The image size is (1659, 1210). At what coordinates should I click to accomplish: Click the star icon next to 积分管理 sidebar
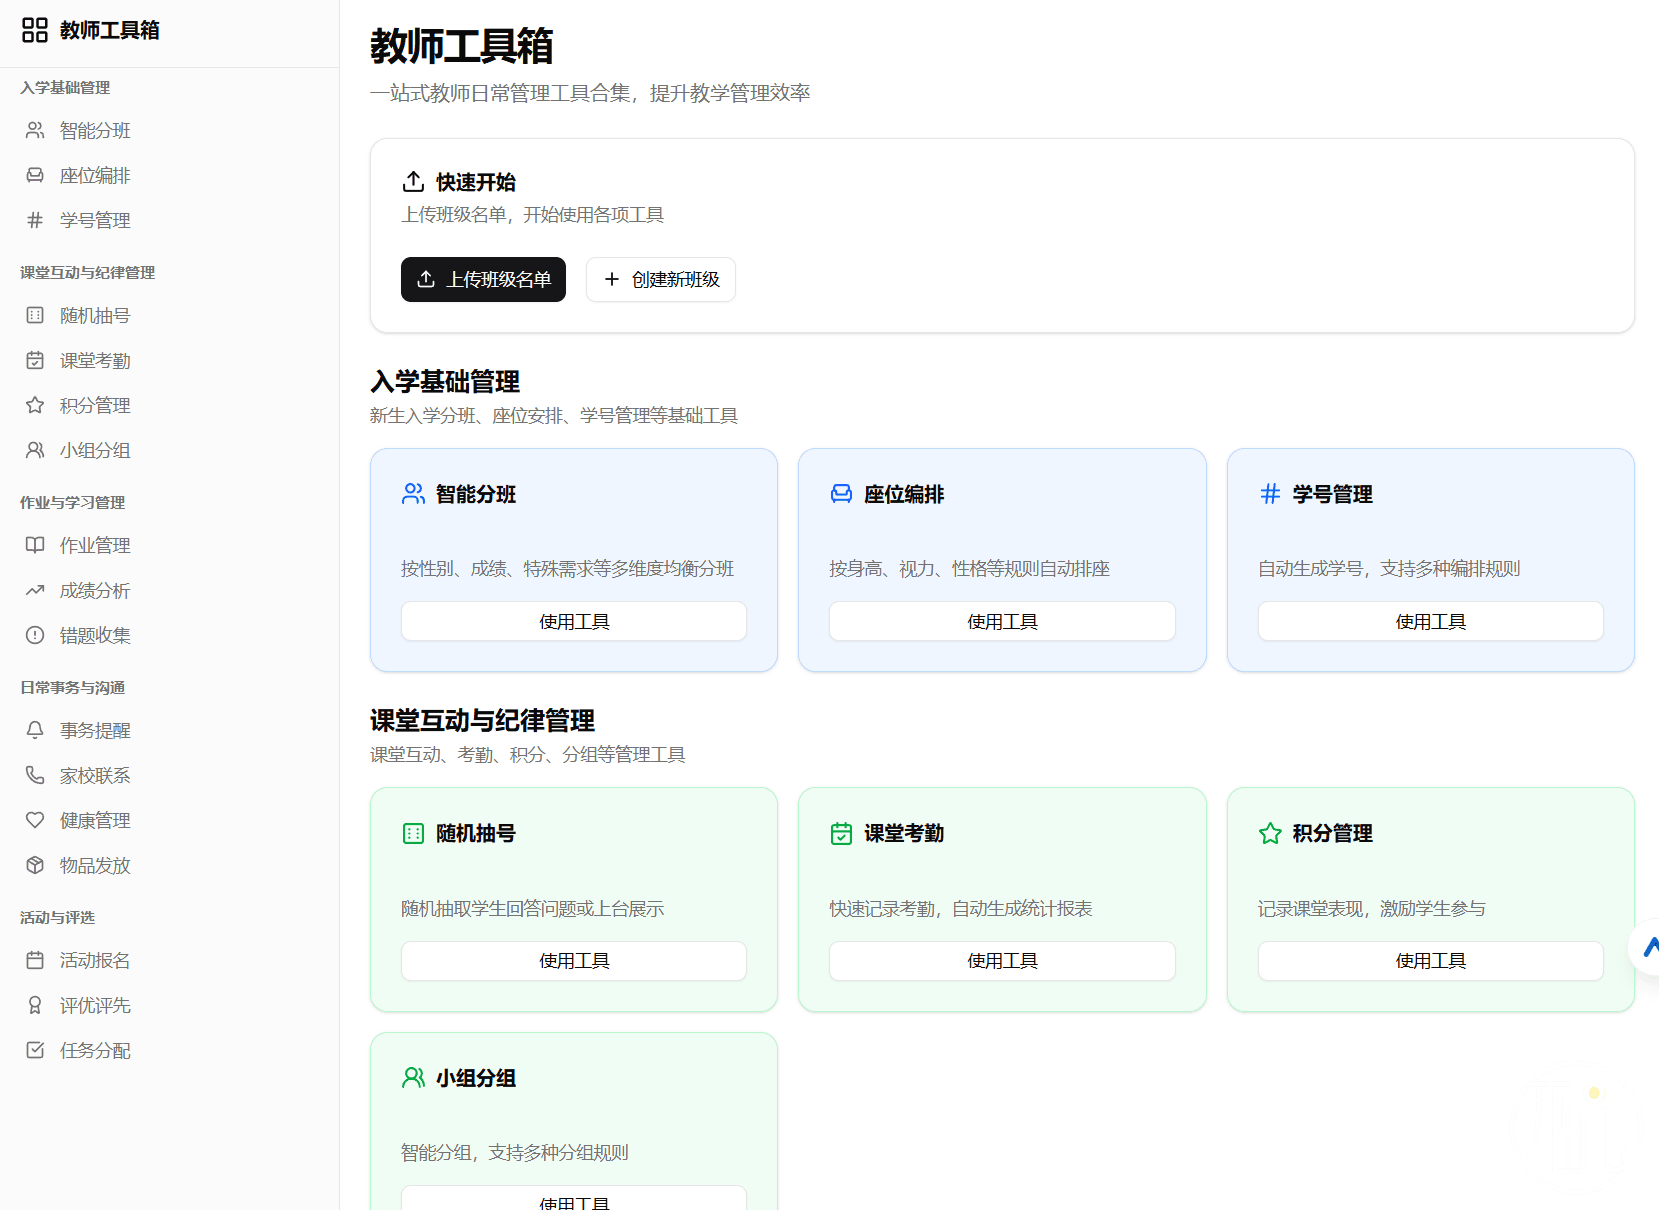35,405
